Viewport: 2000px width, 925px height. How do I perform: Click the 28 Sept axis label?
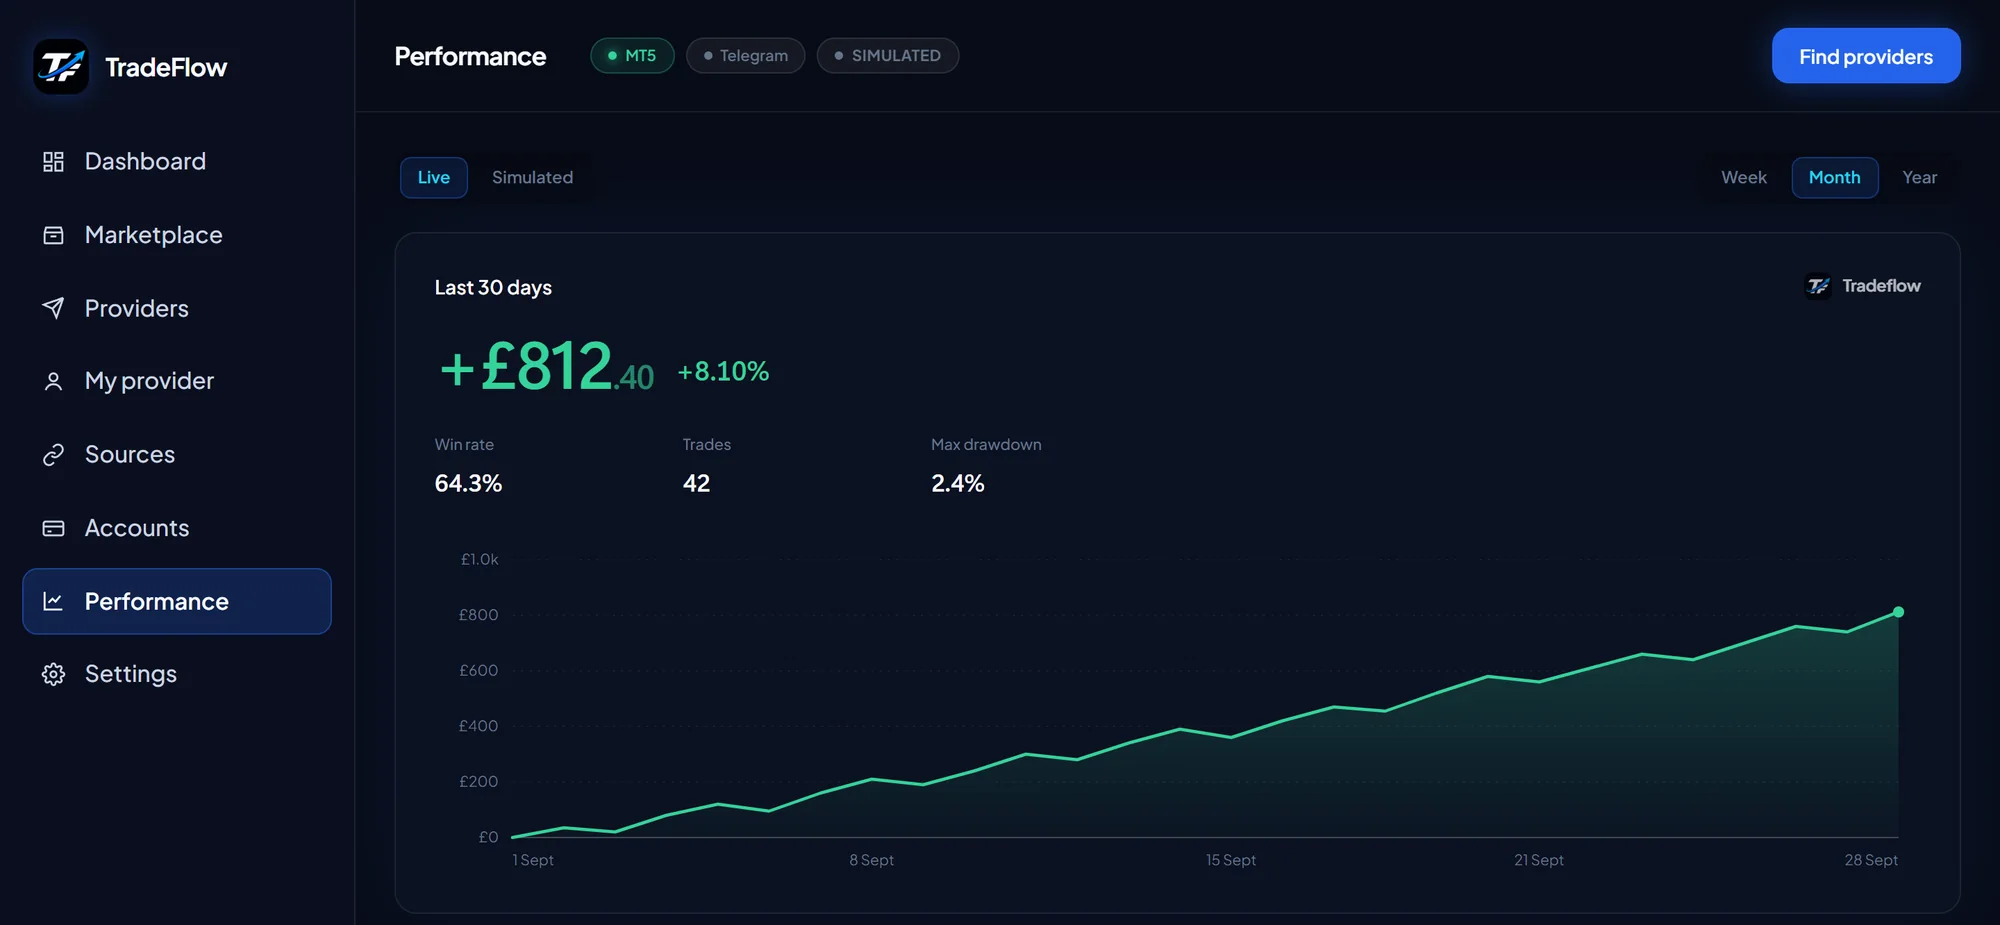1871,860
